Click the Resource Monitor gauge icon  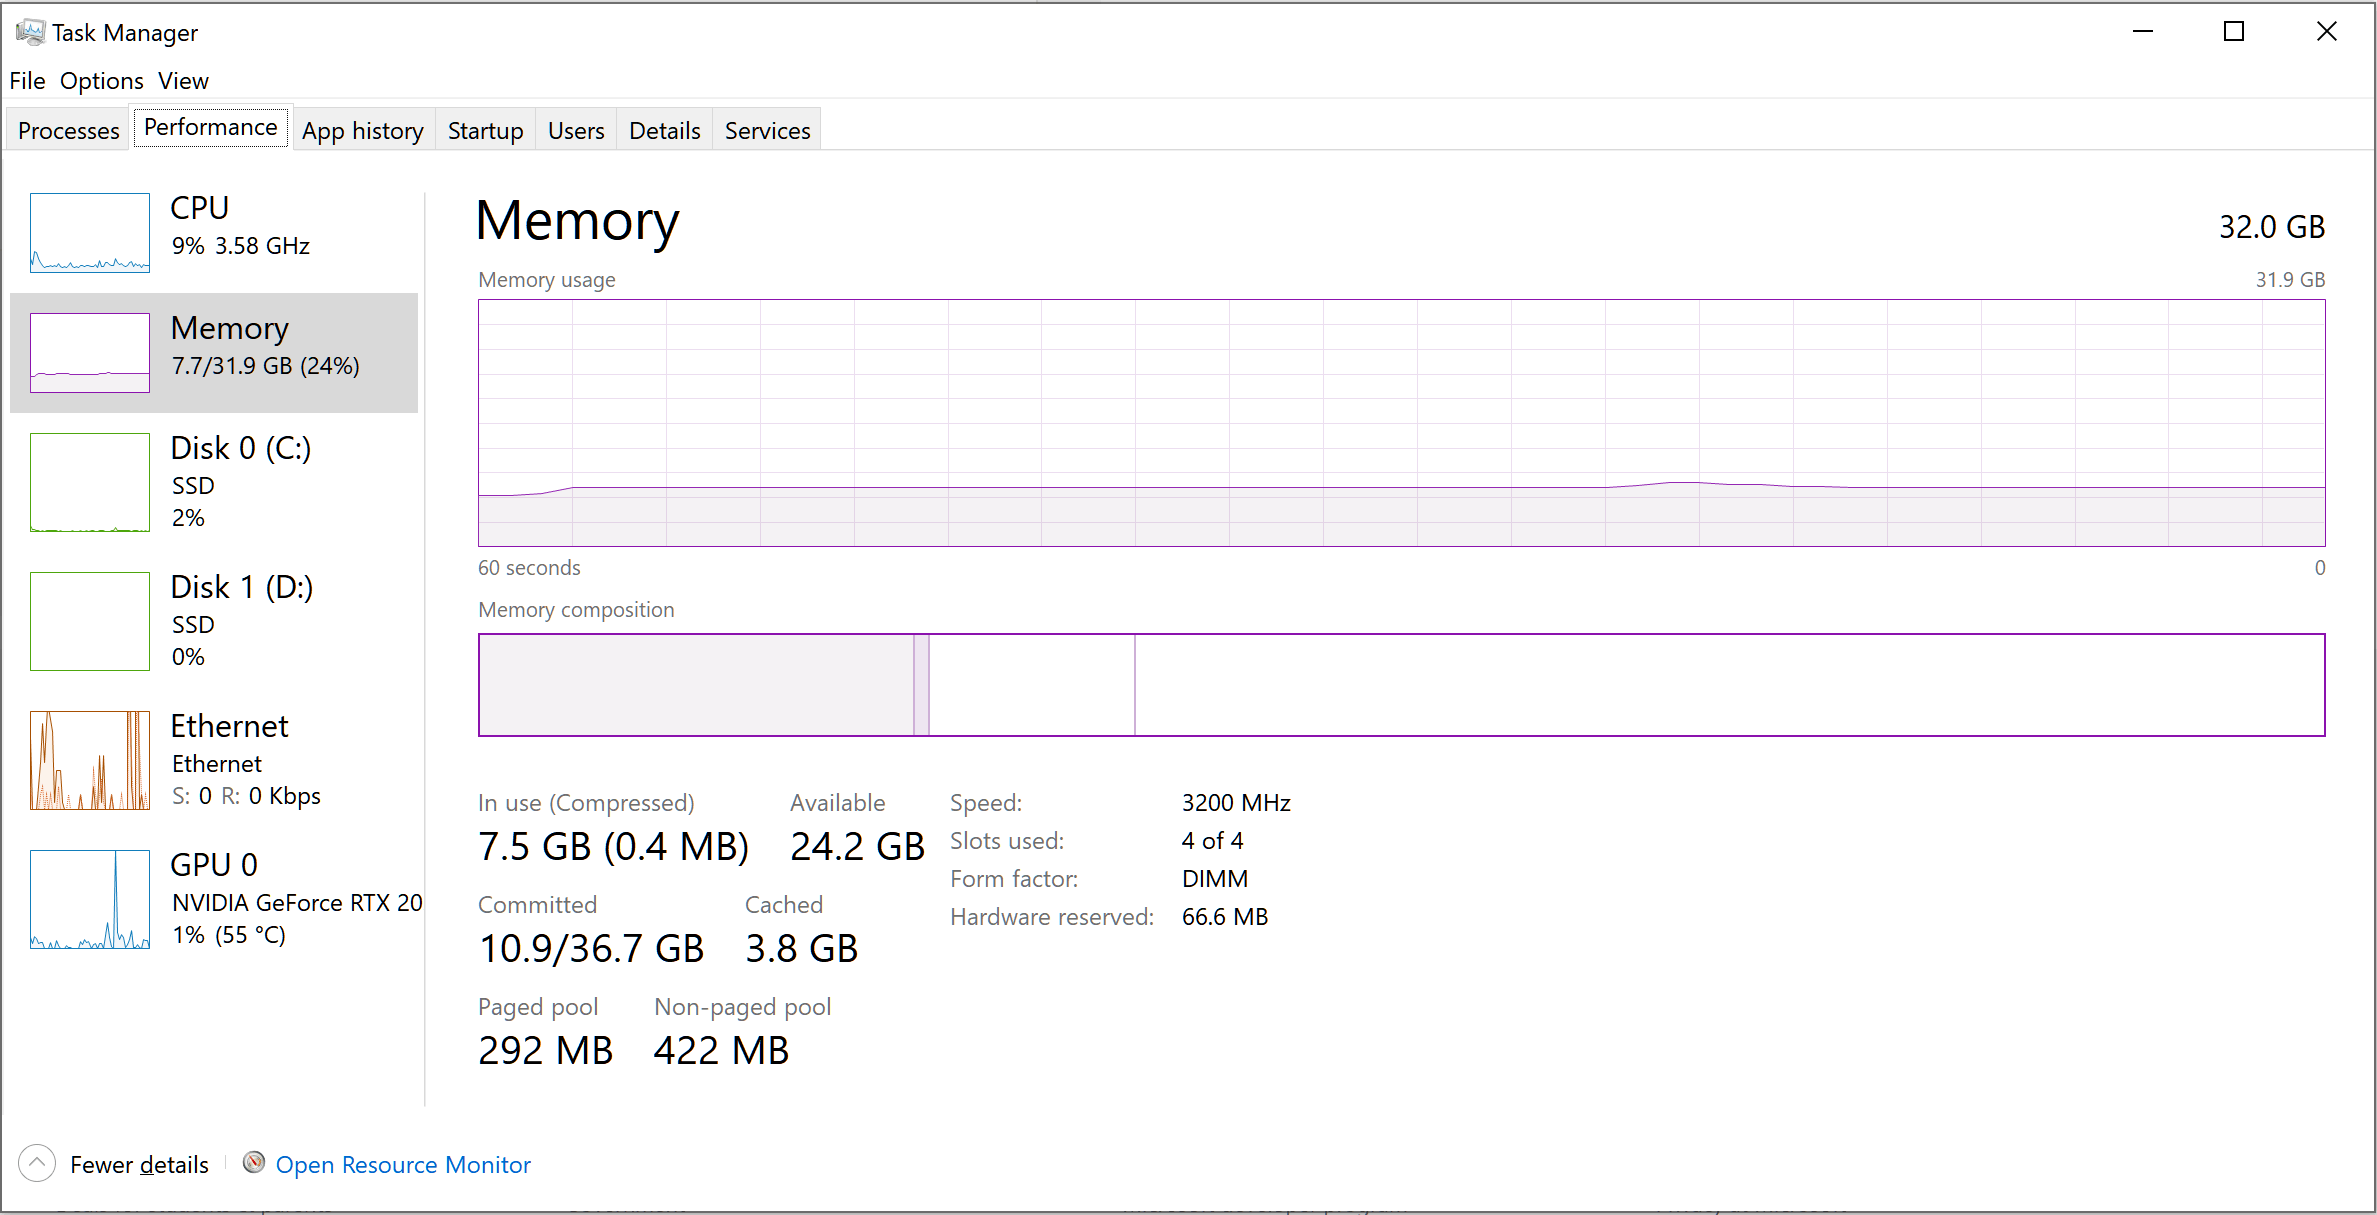254,1162
